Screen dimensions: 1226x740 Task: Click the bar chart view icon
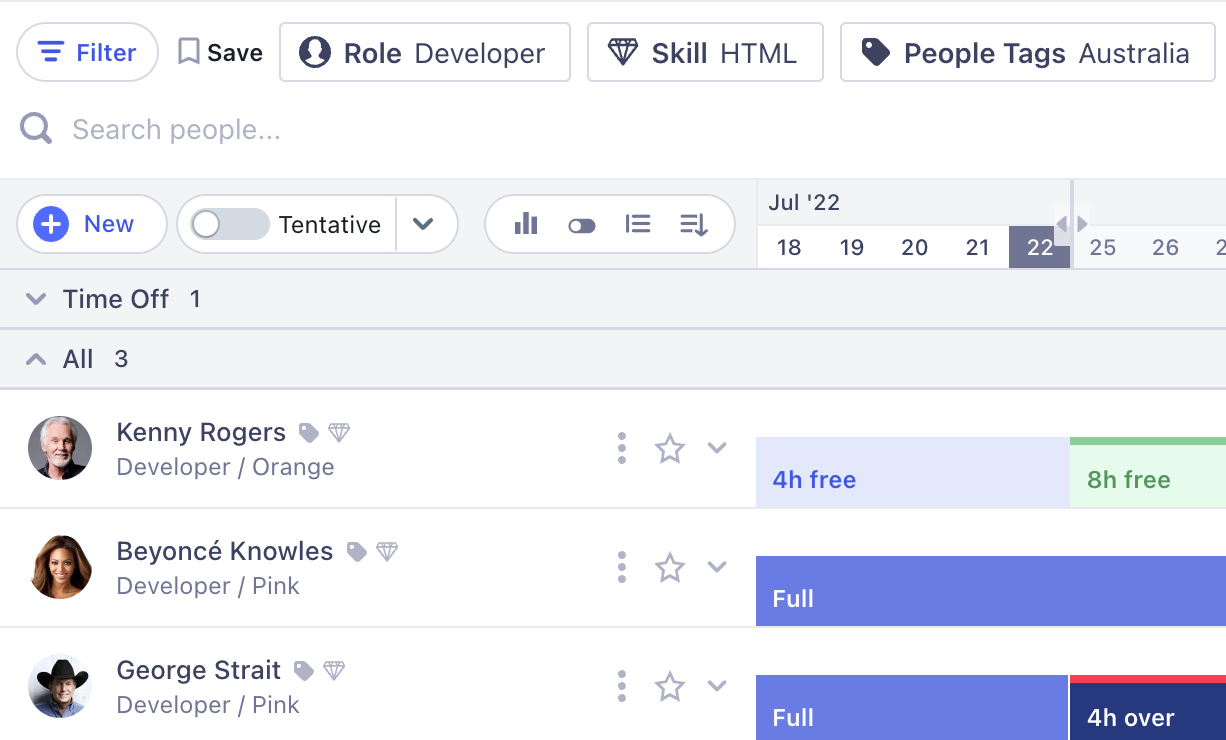point(526,224)
